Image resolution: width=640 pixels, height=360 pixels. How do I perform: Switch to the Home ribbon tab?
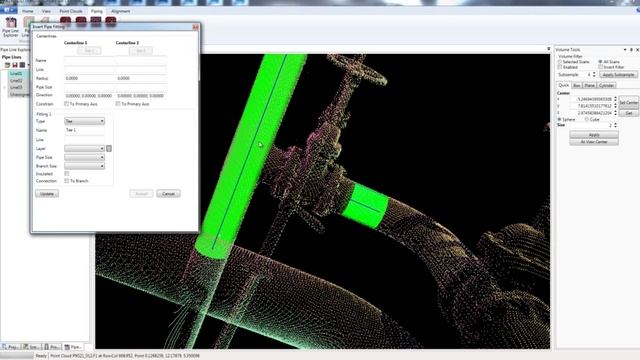coord(28,11)
